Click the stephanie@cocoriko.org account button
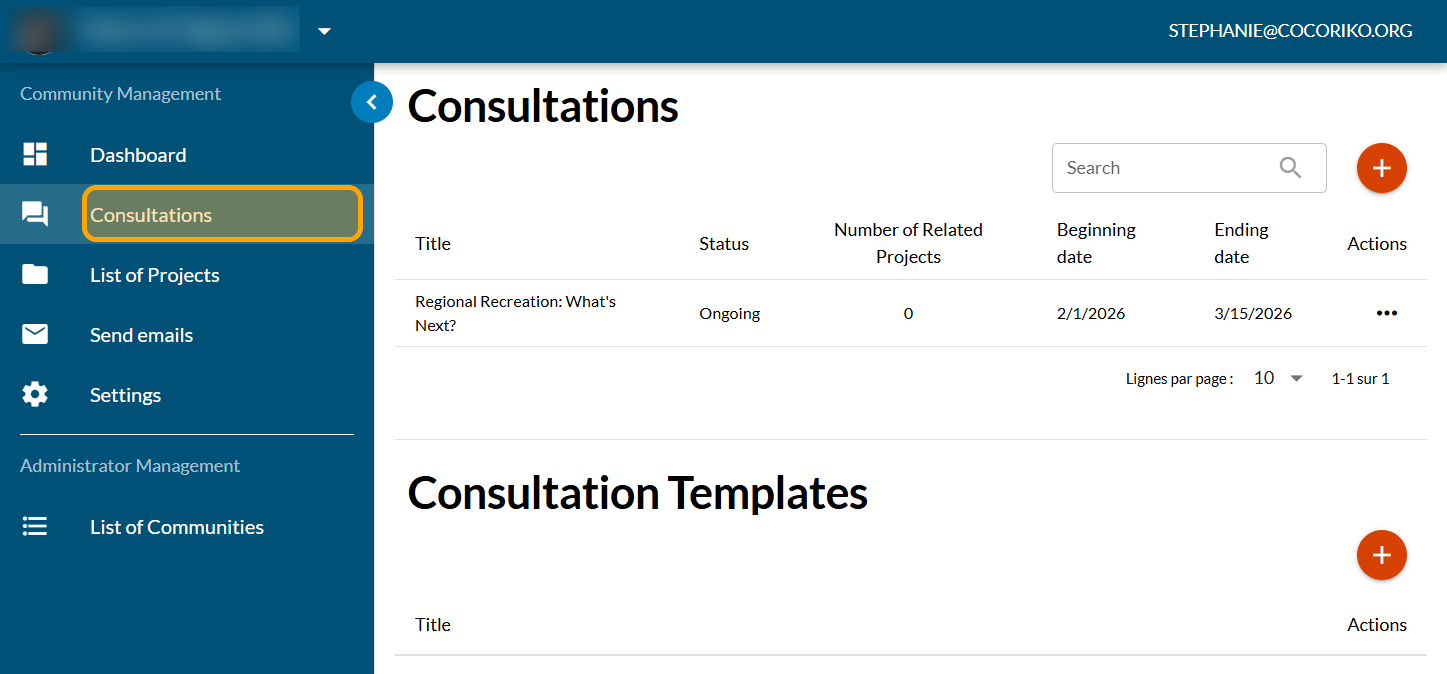This screenshot has width=1447, height=674. (1290, 31)
